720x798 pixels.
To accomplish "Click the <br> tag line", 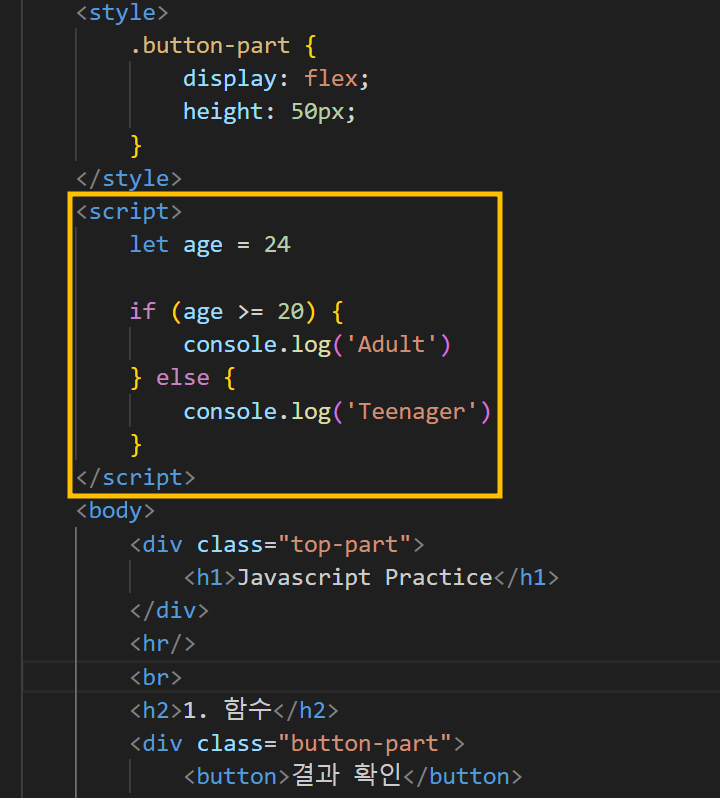I will click(x=156, y=677).
